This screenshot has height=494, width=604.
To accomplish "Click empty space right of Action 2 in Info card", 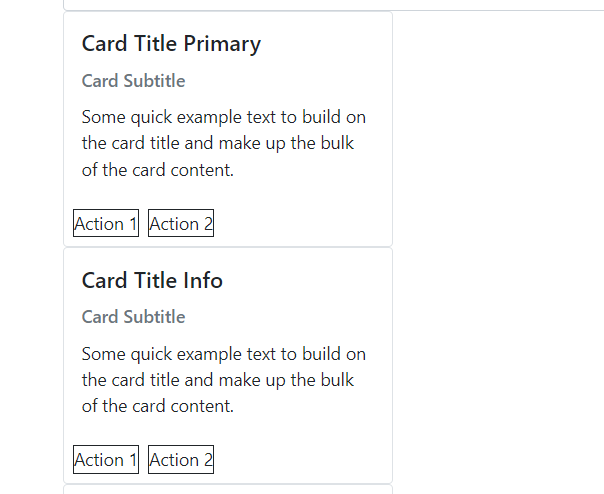I will click(x=300, y=460).
